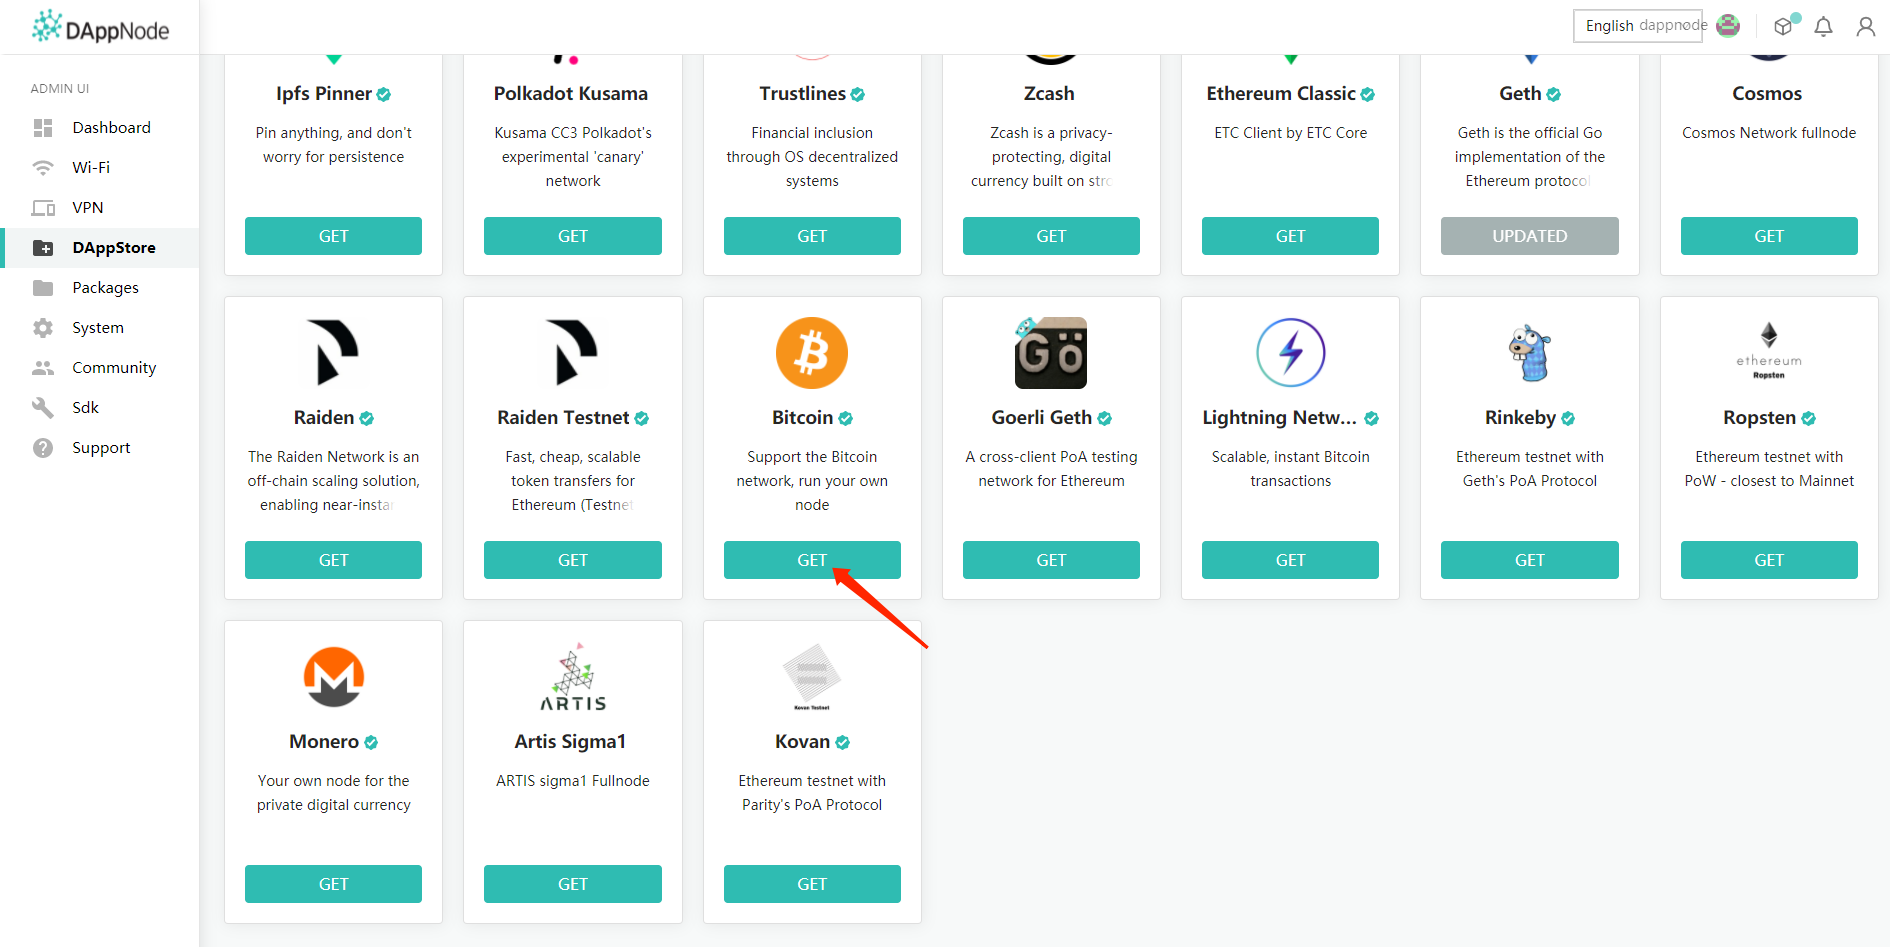Install Kovan with its GET button
The height and width of the screenshot is (947, 1890).
click(811, 884)
